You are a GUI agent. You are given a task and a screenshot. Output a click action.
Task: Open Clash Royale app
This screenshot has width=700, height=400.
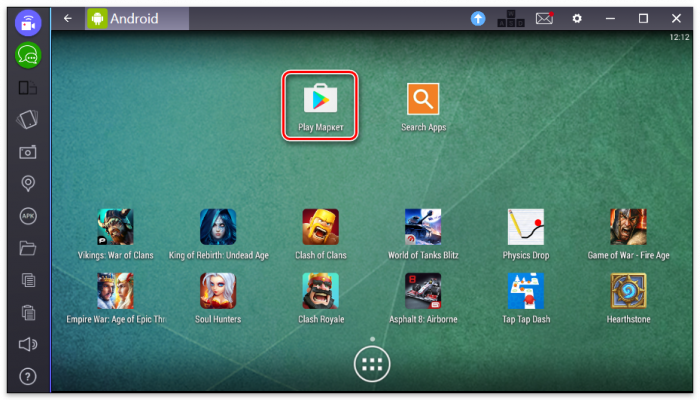click(x=320, y=291)
